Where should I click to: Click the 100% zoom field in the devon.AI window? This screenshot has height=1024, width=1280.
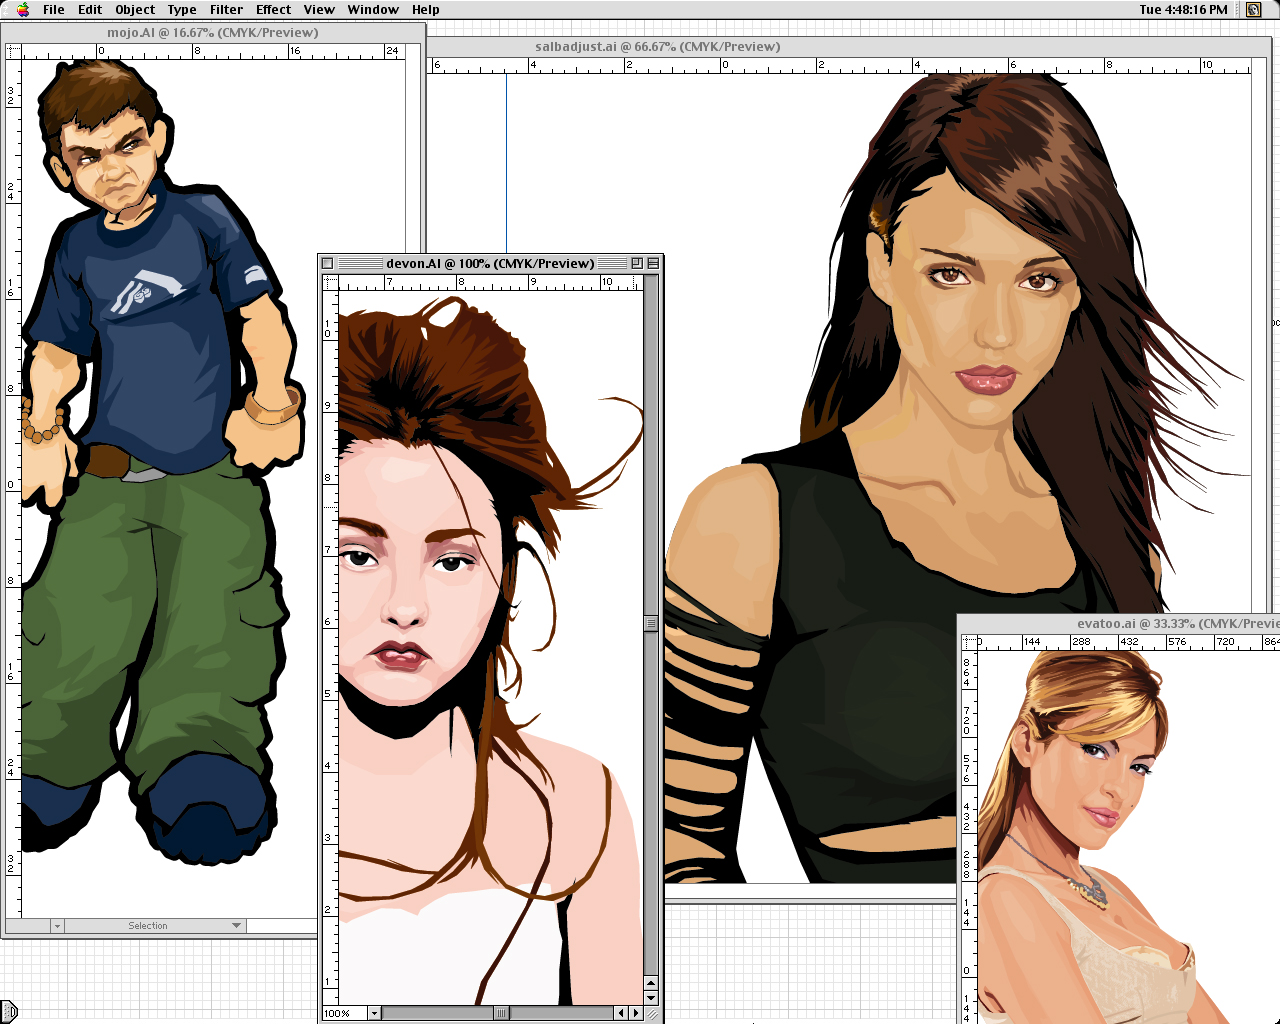(x=344, y=1013)
